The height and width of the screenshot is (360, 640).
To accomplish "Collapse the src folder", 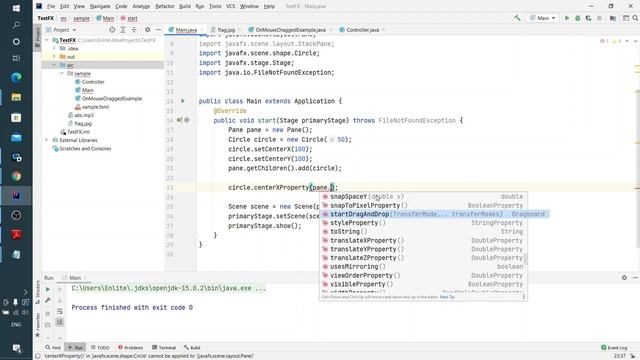I will point(54,65).
